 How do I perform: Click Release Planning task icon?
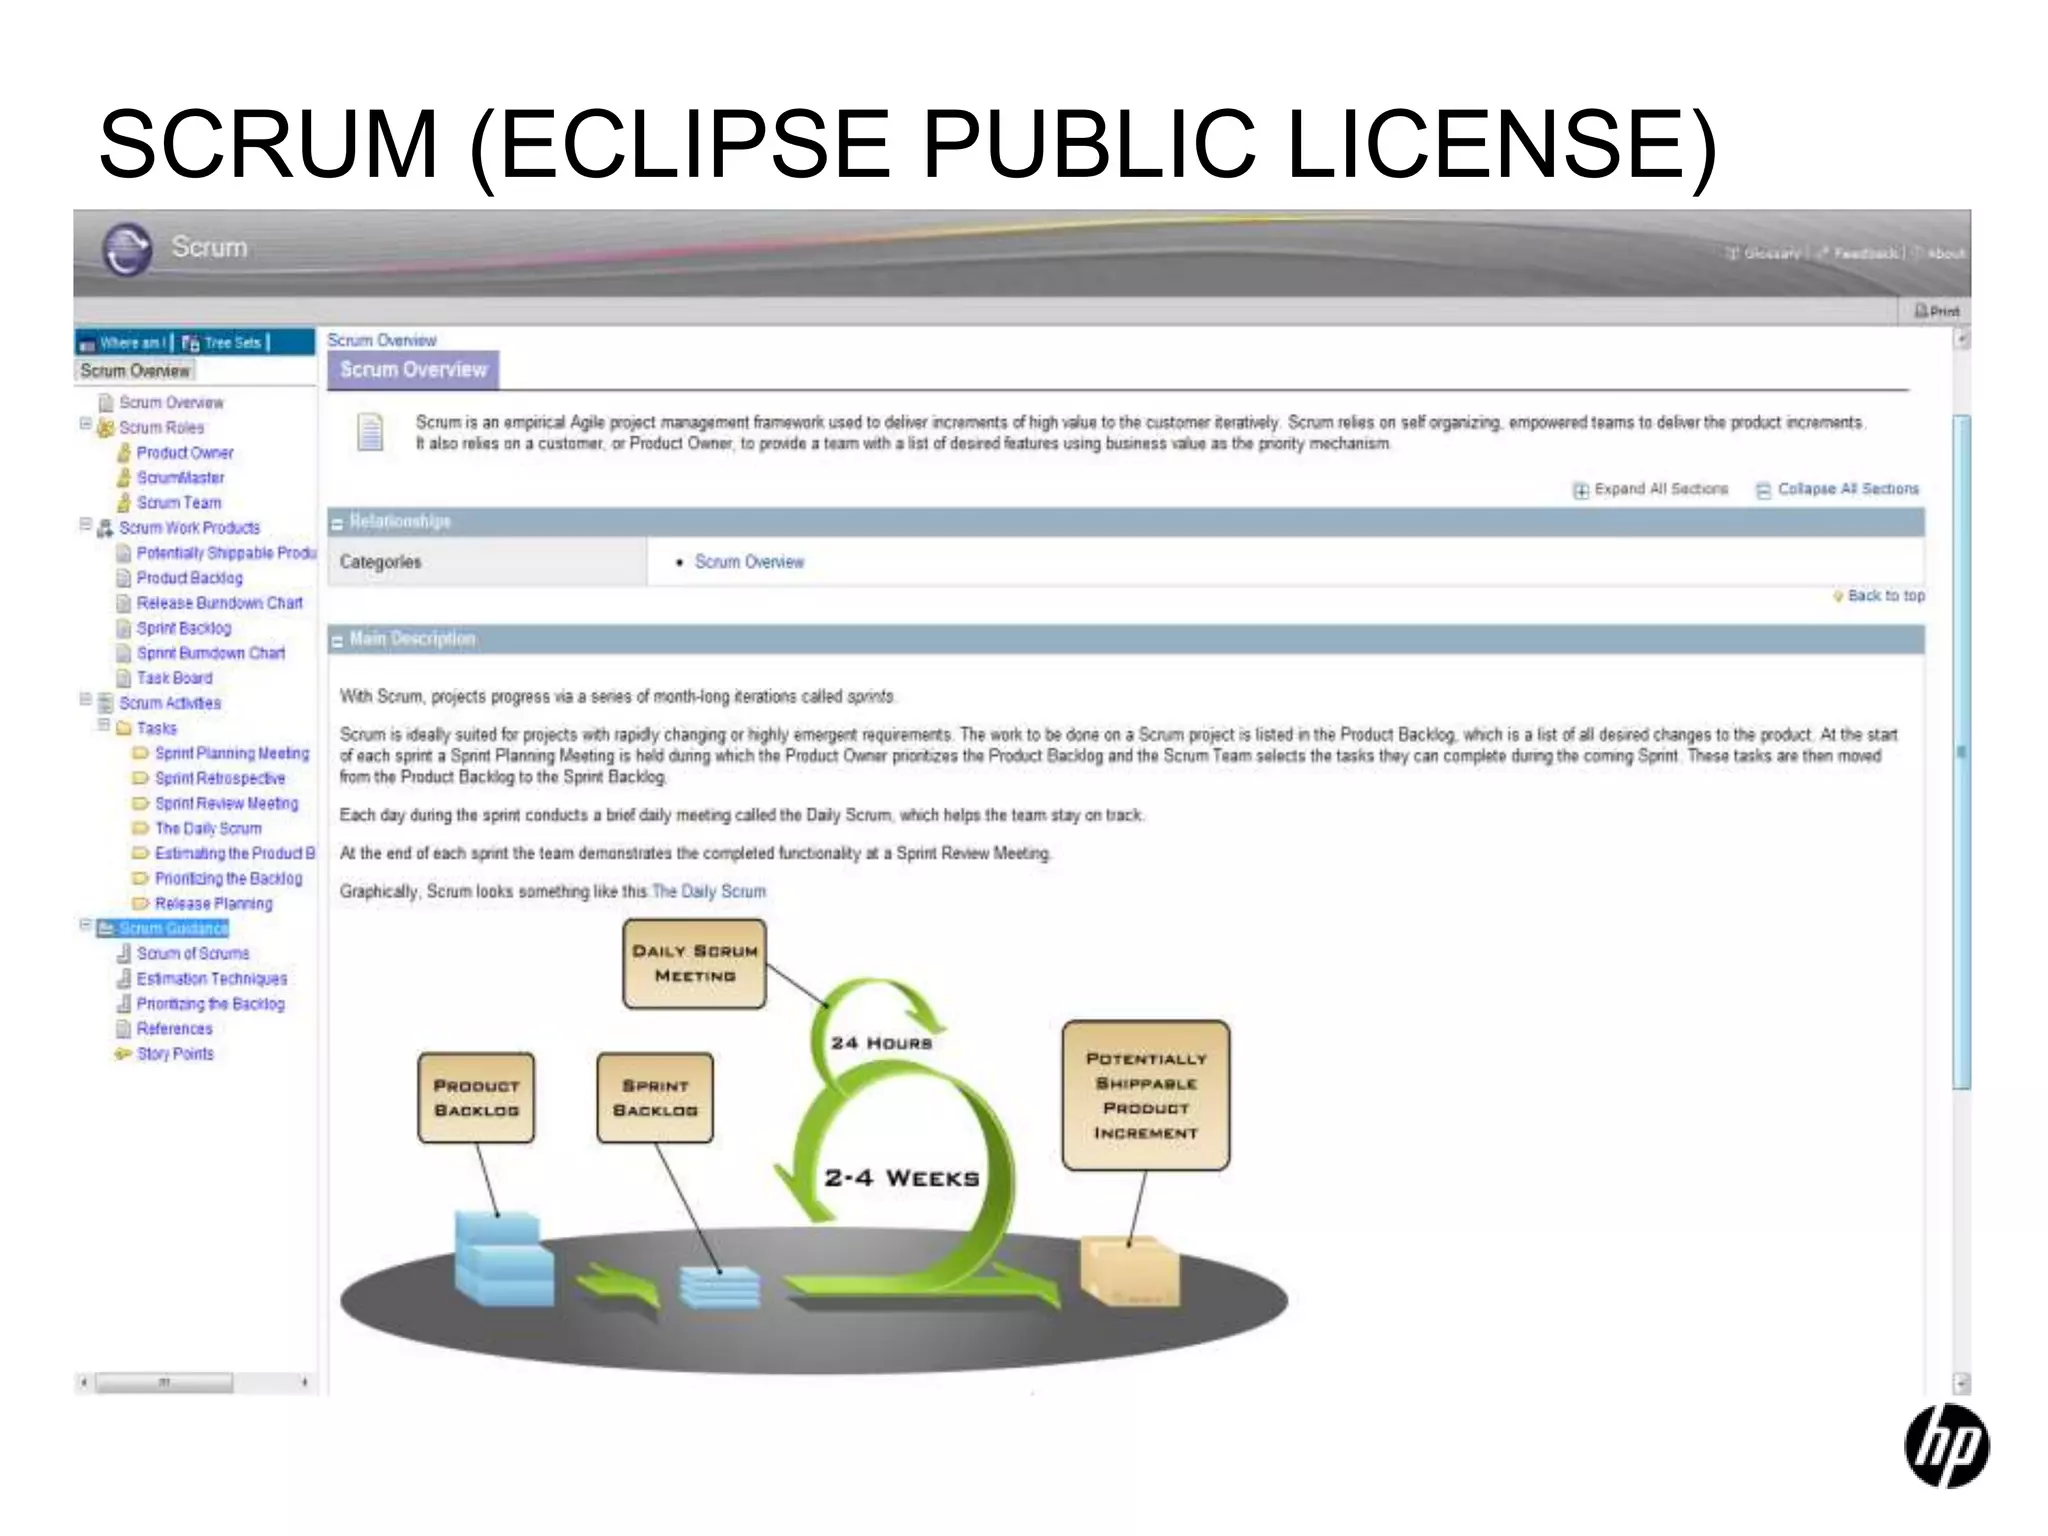pyautogui.click(x=141, y=903)
